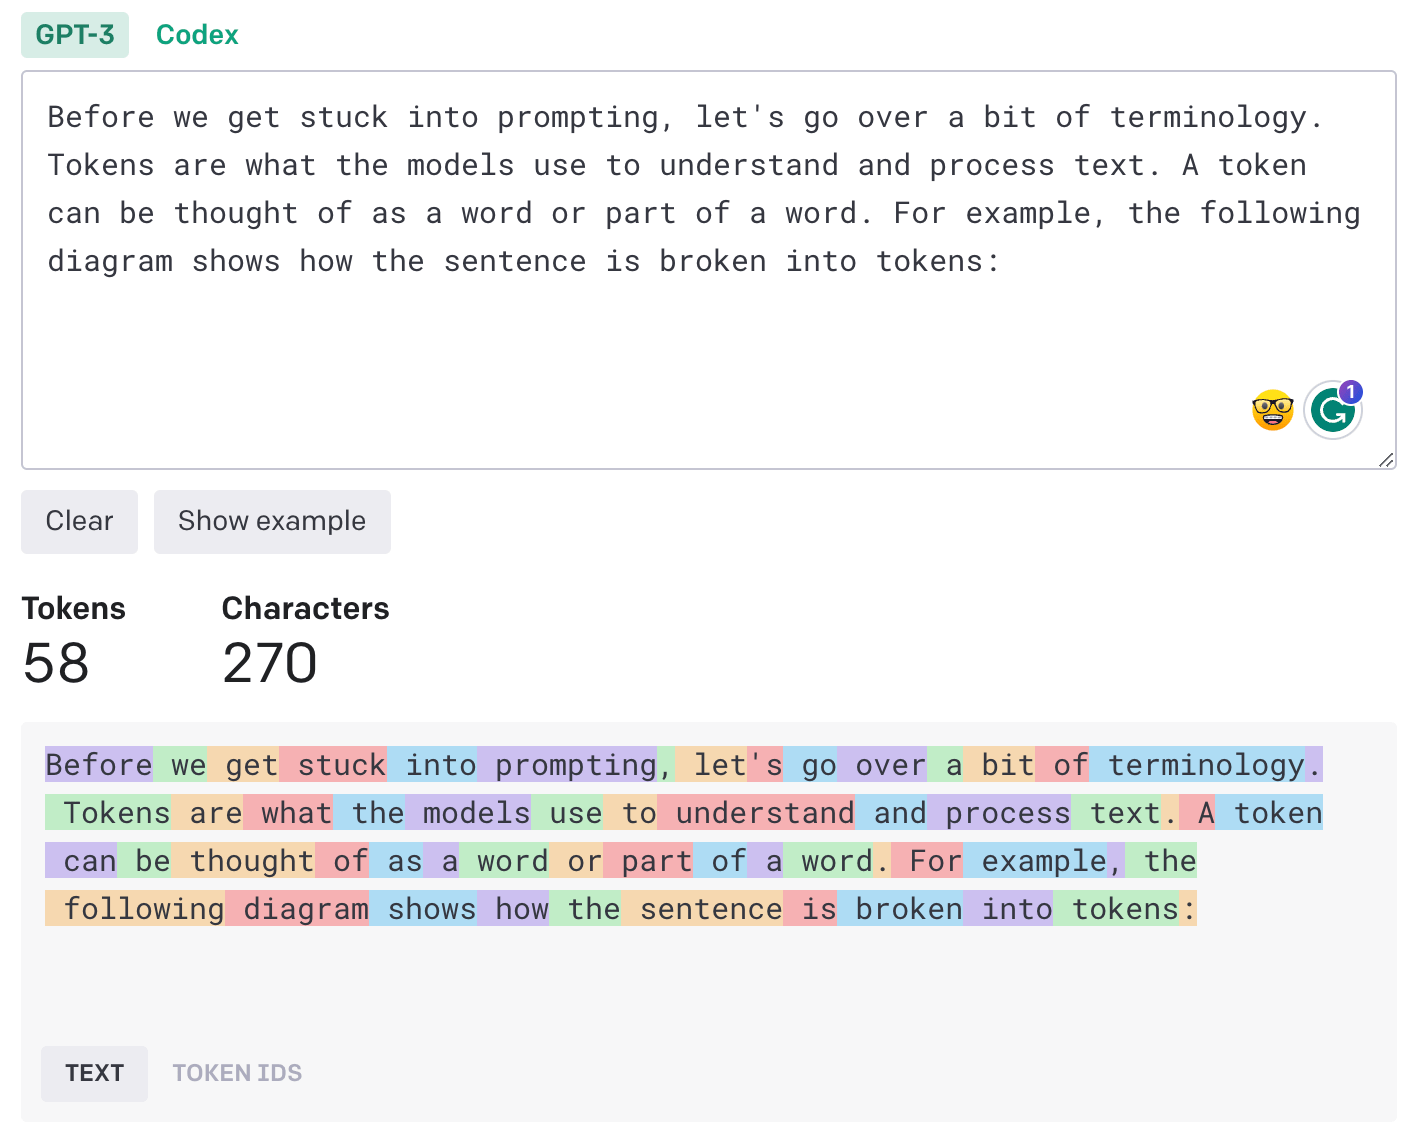Click the blue highlighted token 'terminology'
Image resolution: width=1420 pixels, height=1142 pixels.
click(1206, 764)
